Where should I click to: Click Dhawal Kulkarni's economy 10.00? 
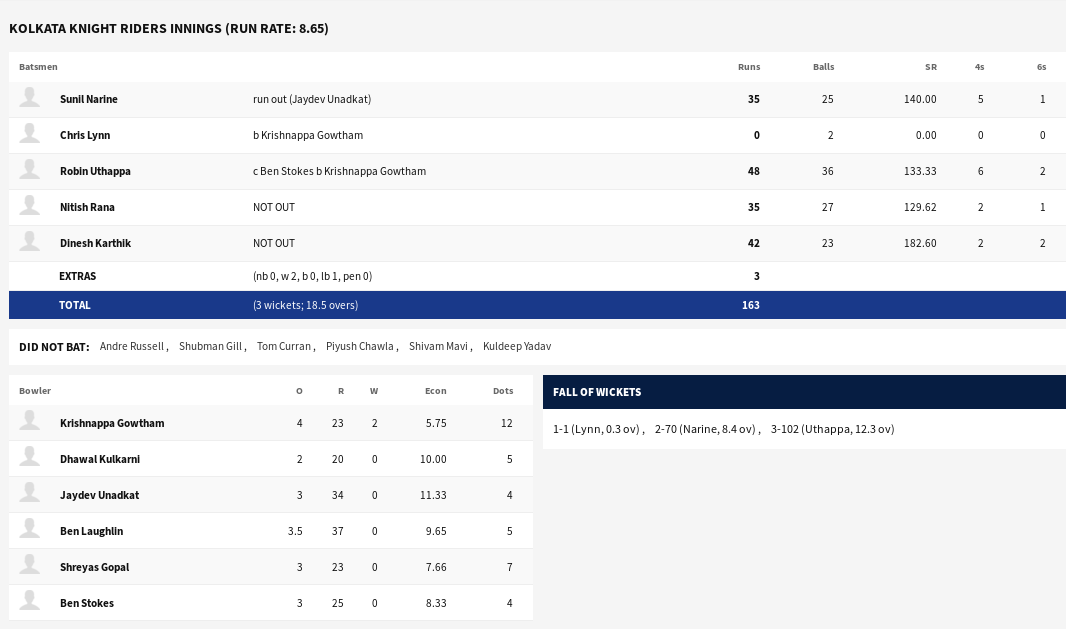(433, 459)
